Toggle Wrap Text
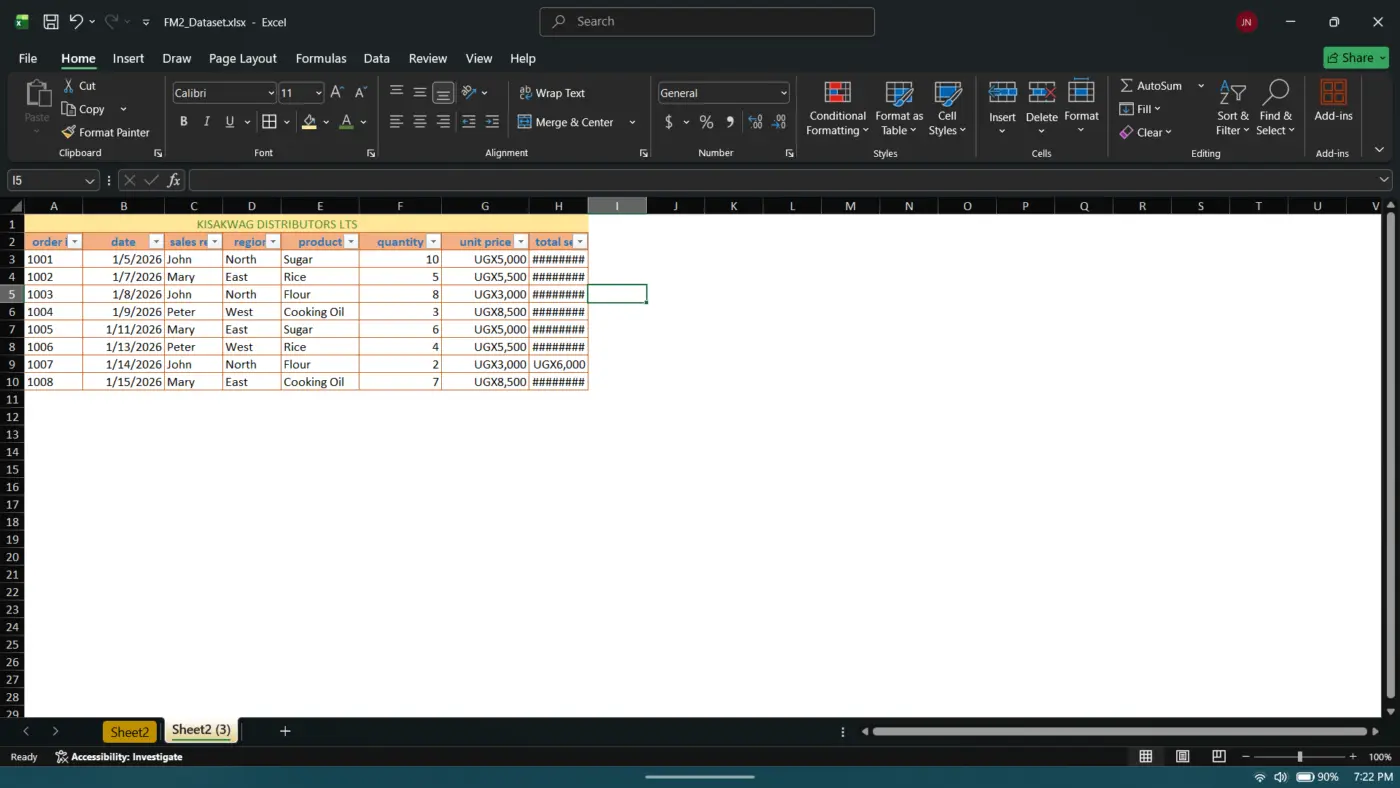This screenshot has width=1400, height=788. tap(552, 93)
